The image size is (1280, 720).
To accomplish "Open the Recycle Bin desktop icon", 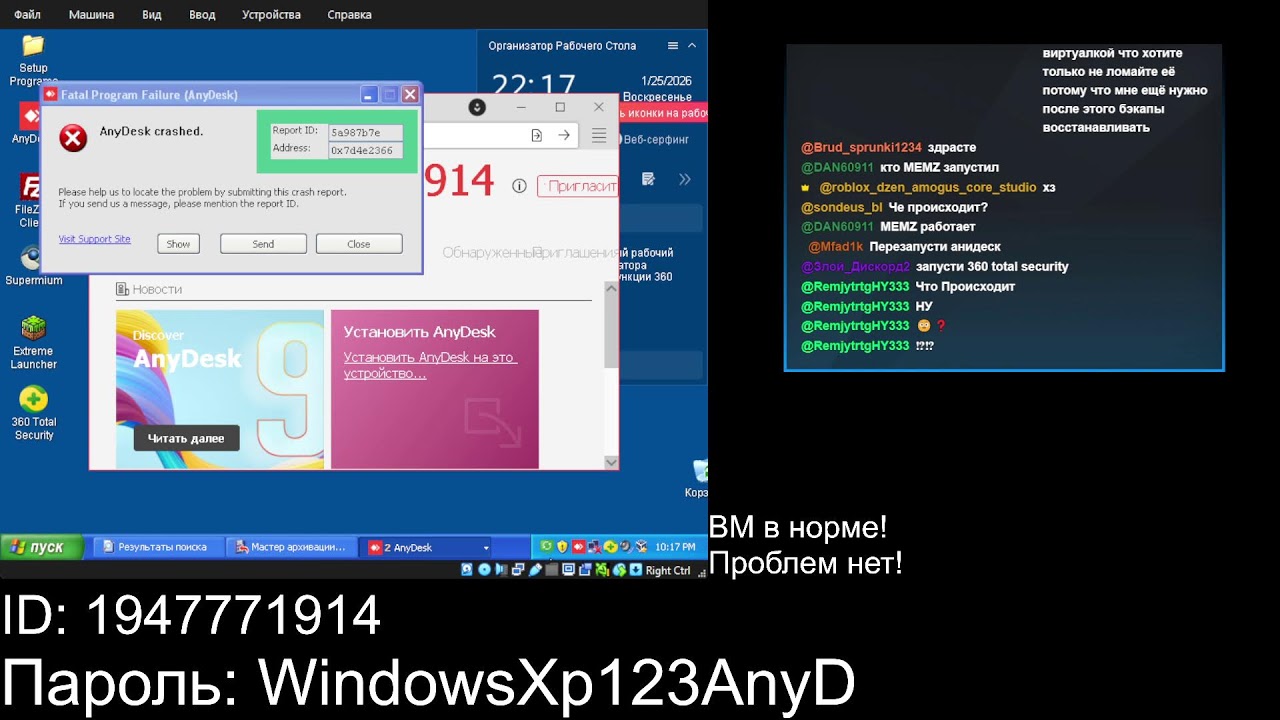I will (698, 478).
